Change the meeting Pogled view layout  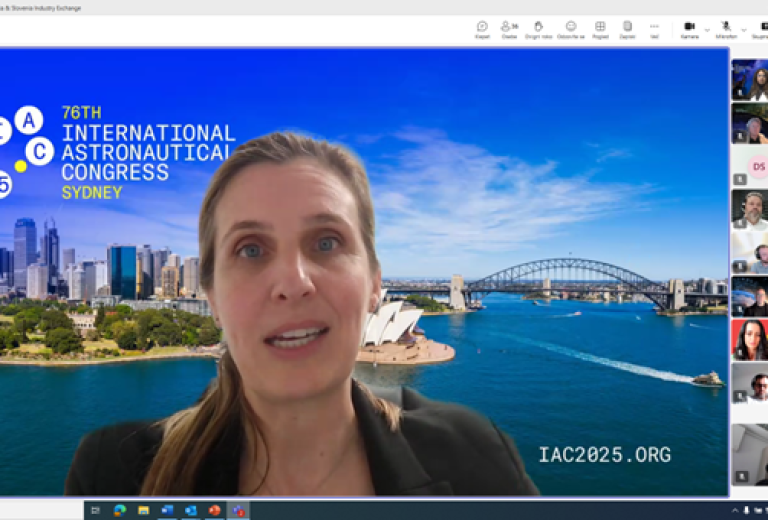tap(600, 29)
